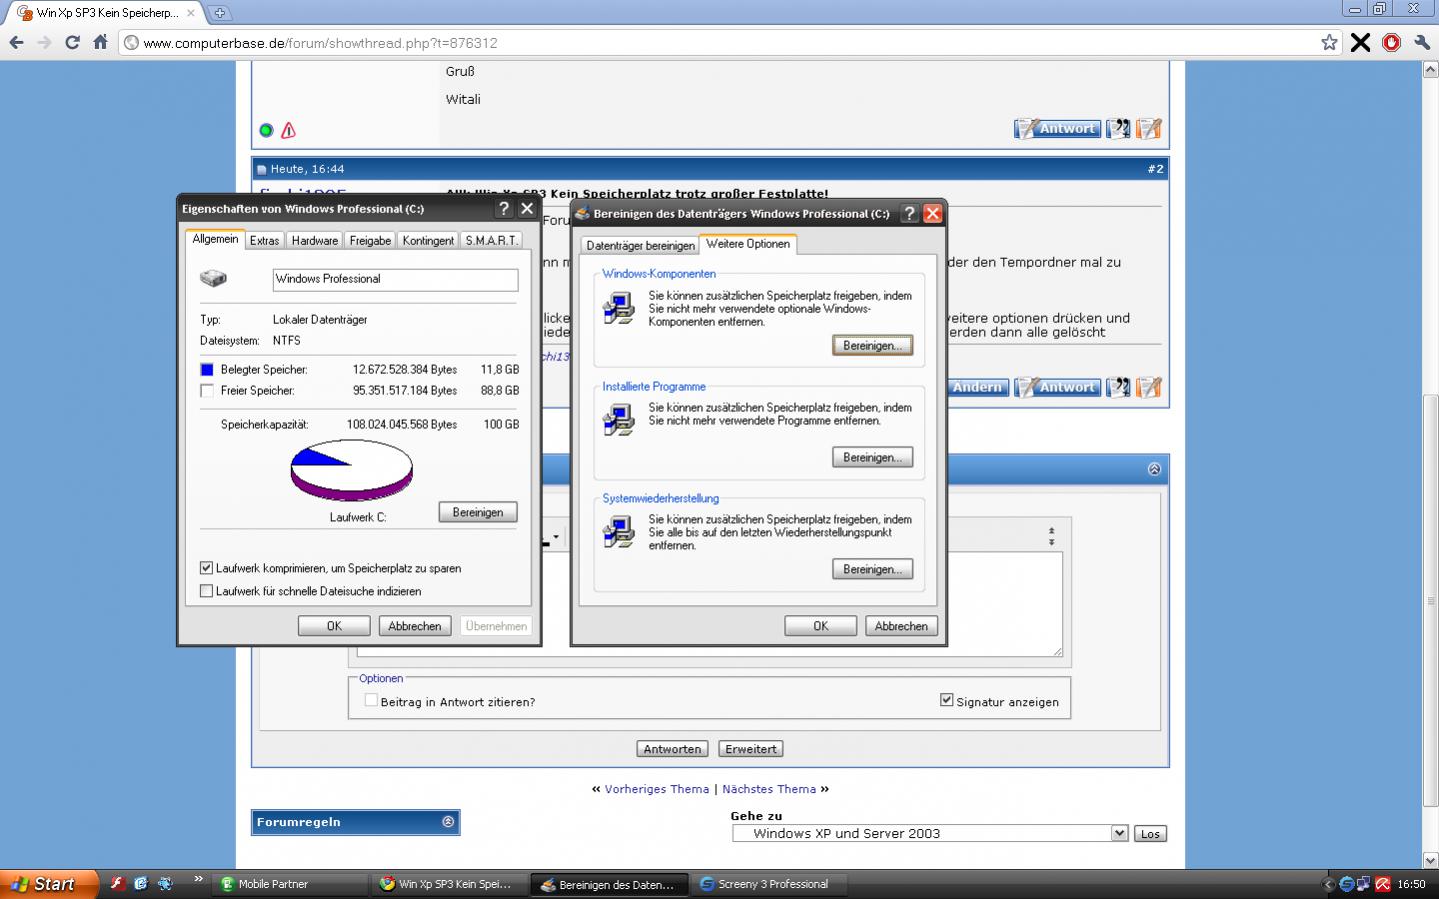Click Abbrechen in the Eigenschaften dialog
1439x899 pixels.
click(415, 626)
